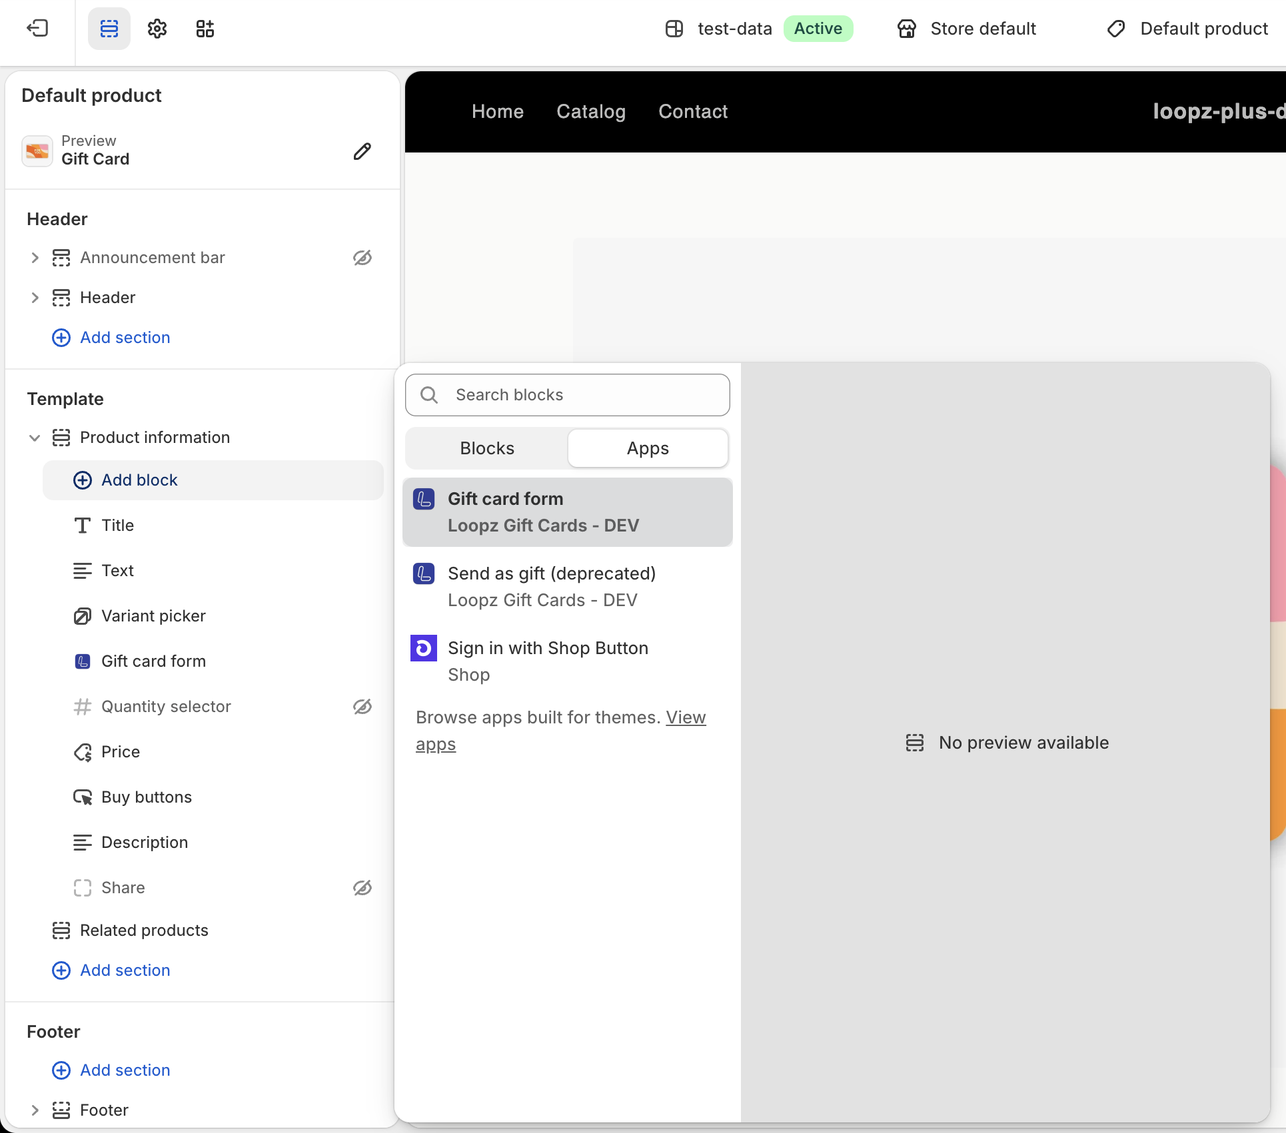Open the Sections panel icon
This screenshot has width=1286, height=1133.
click(x=109, y=28)
